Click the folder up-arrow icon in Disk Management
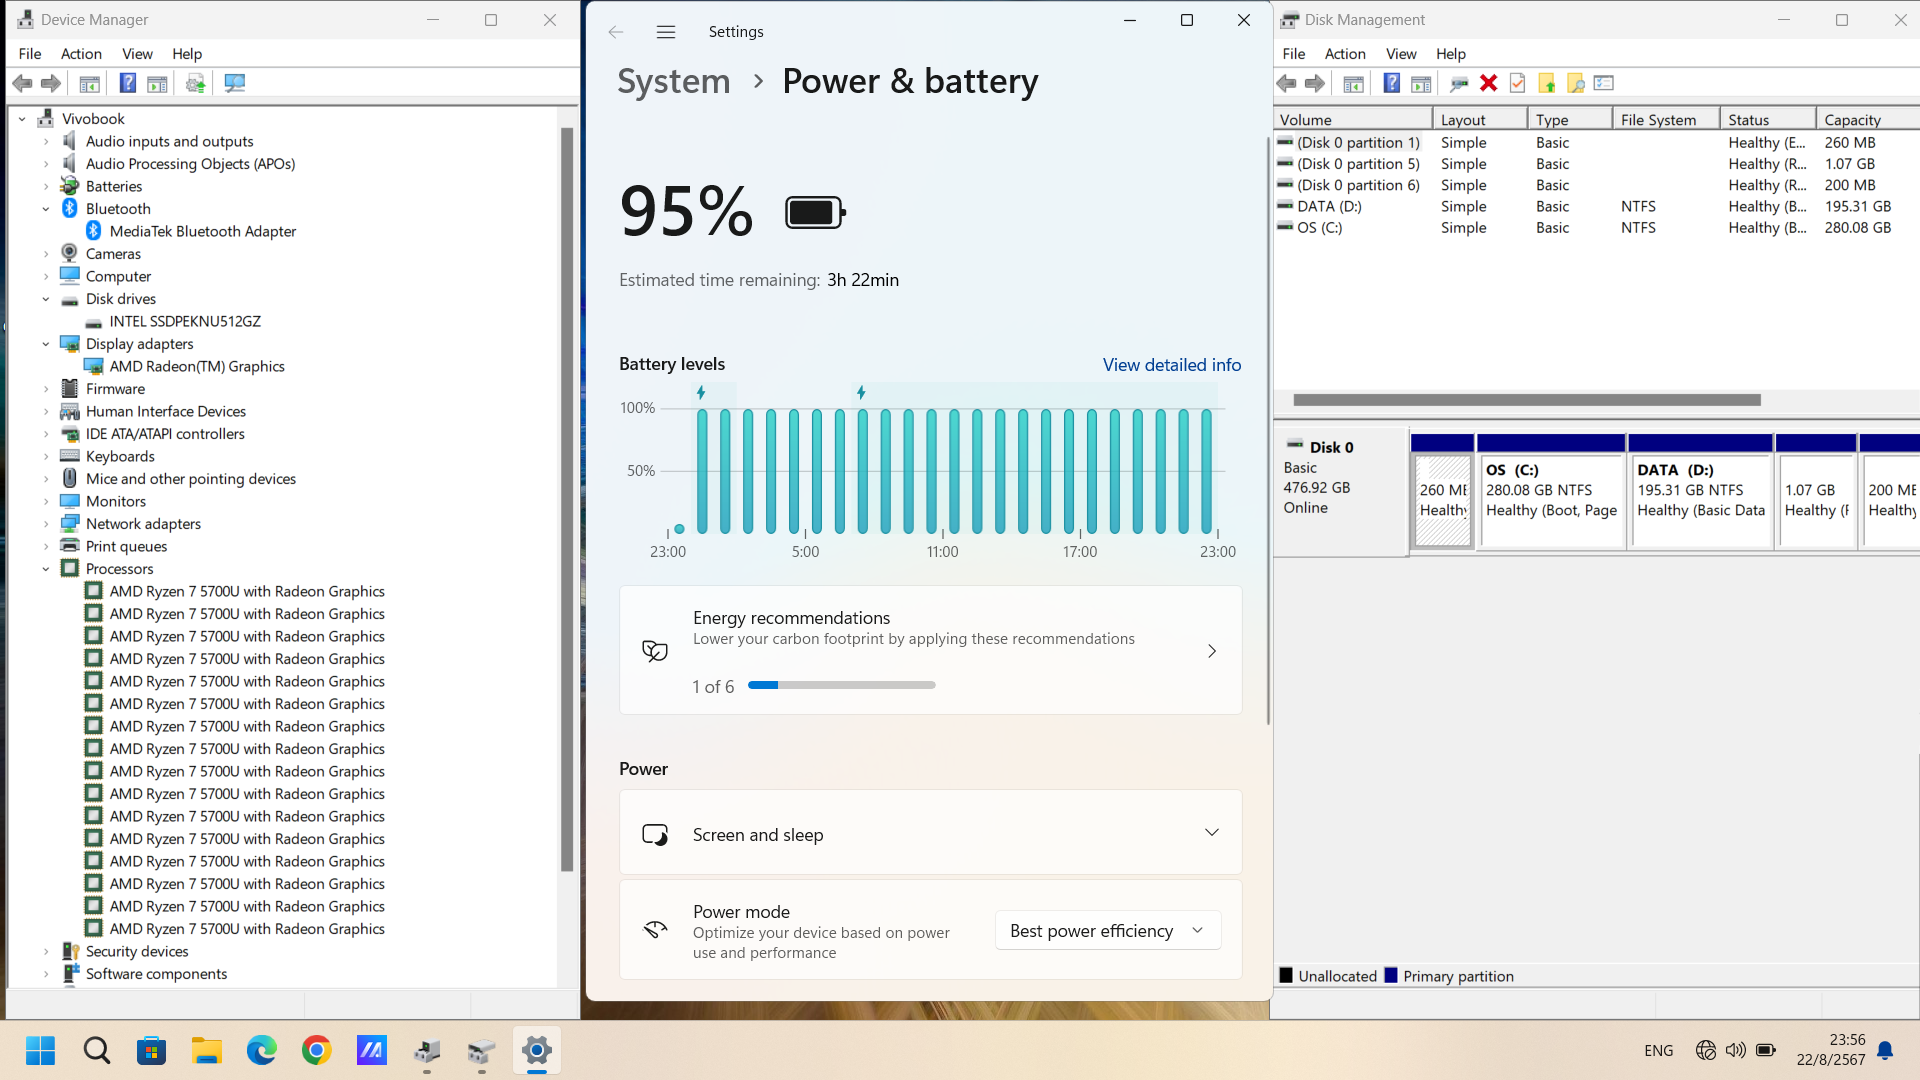1920x1080 pixels. pos(1547,84)
